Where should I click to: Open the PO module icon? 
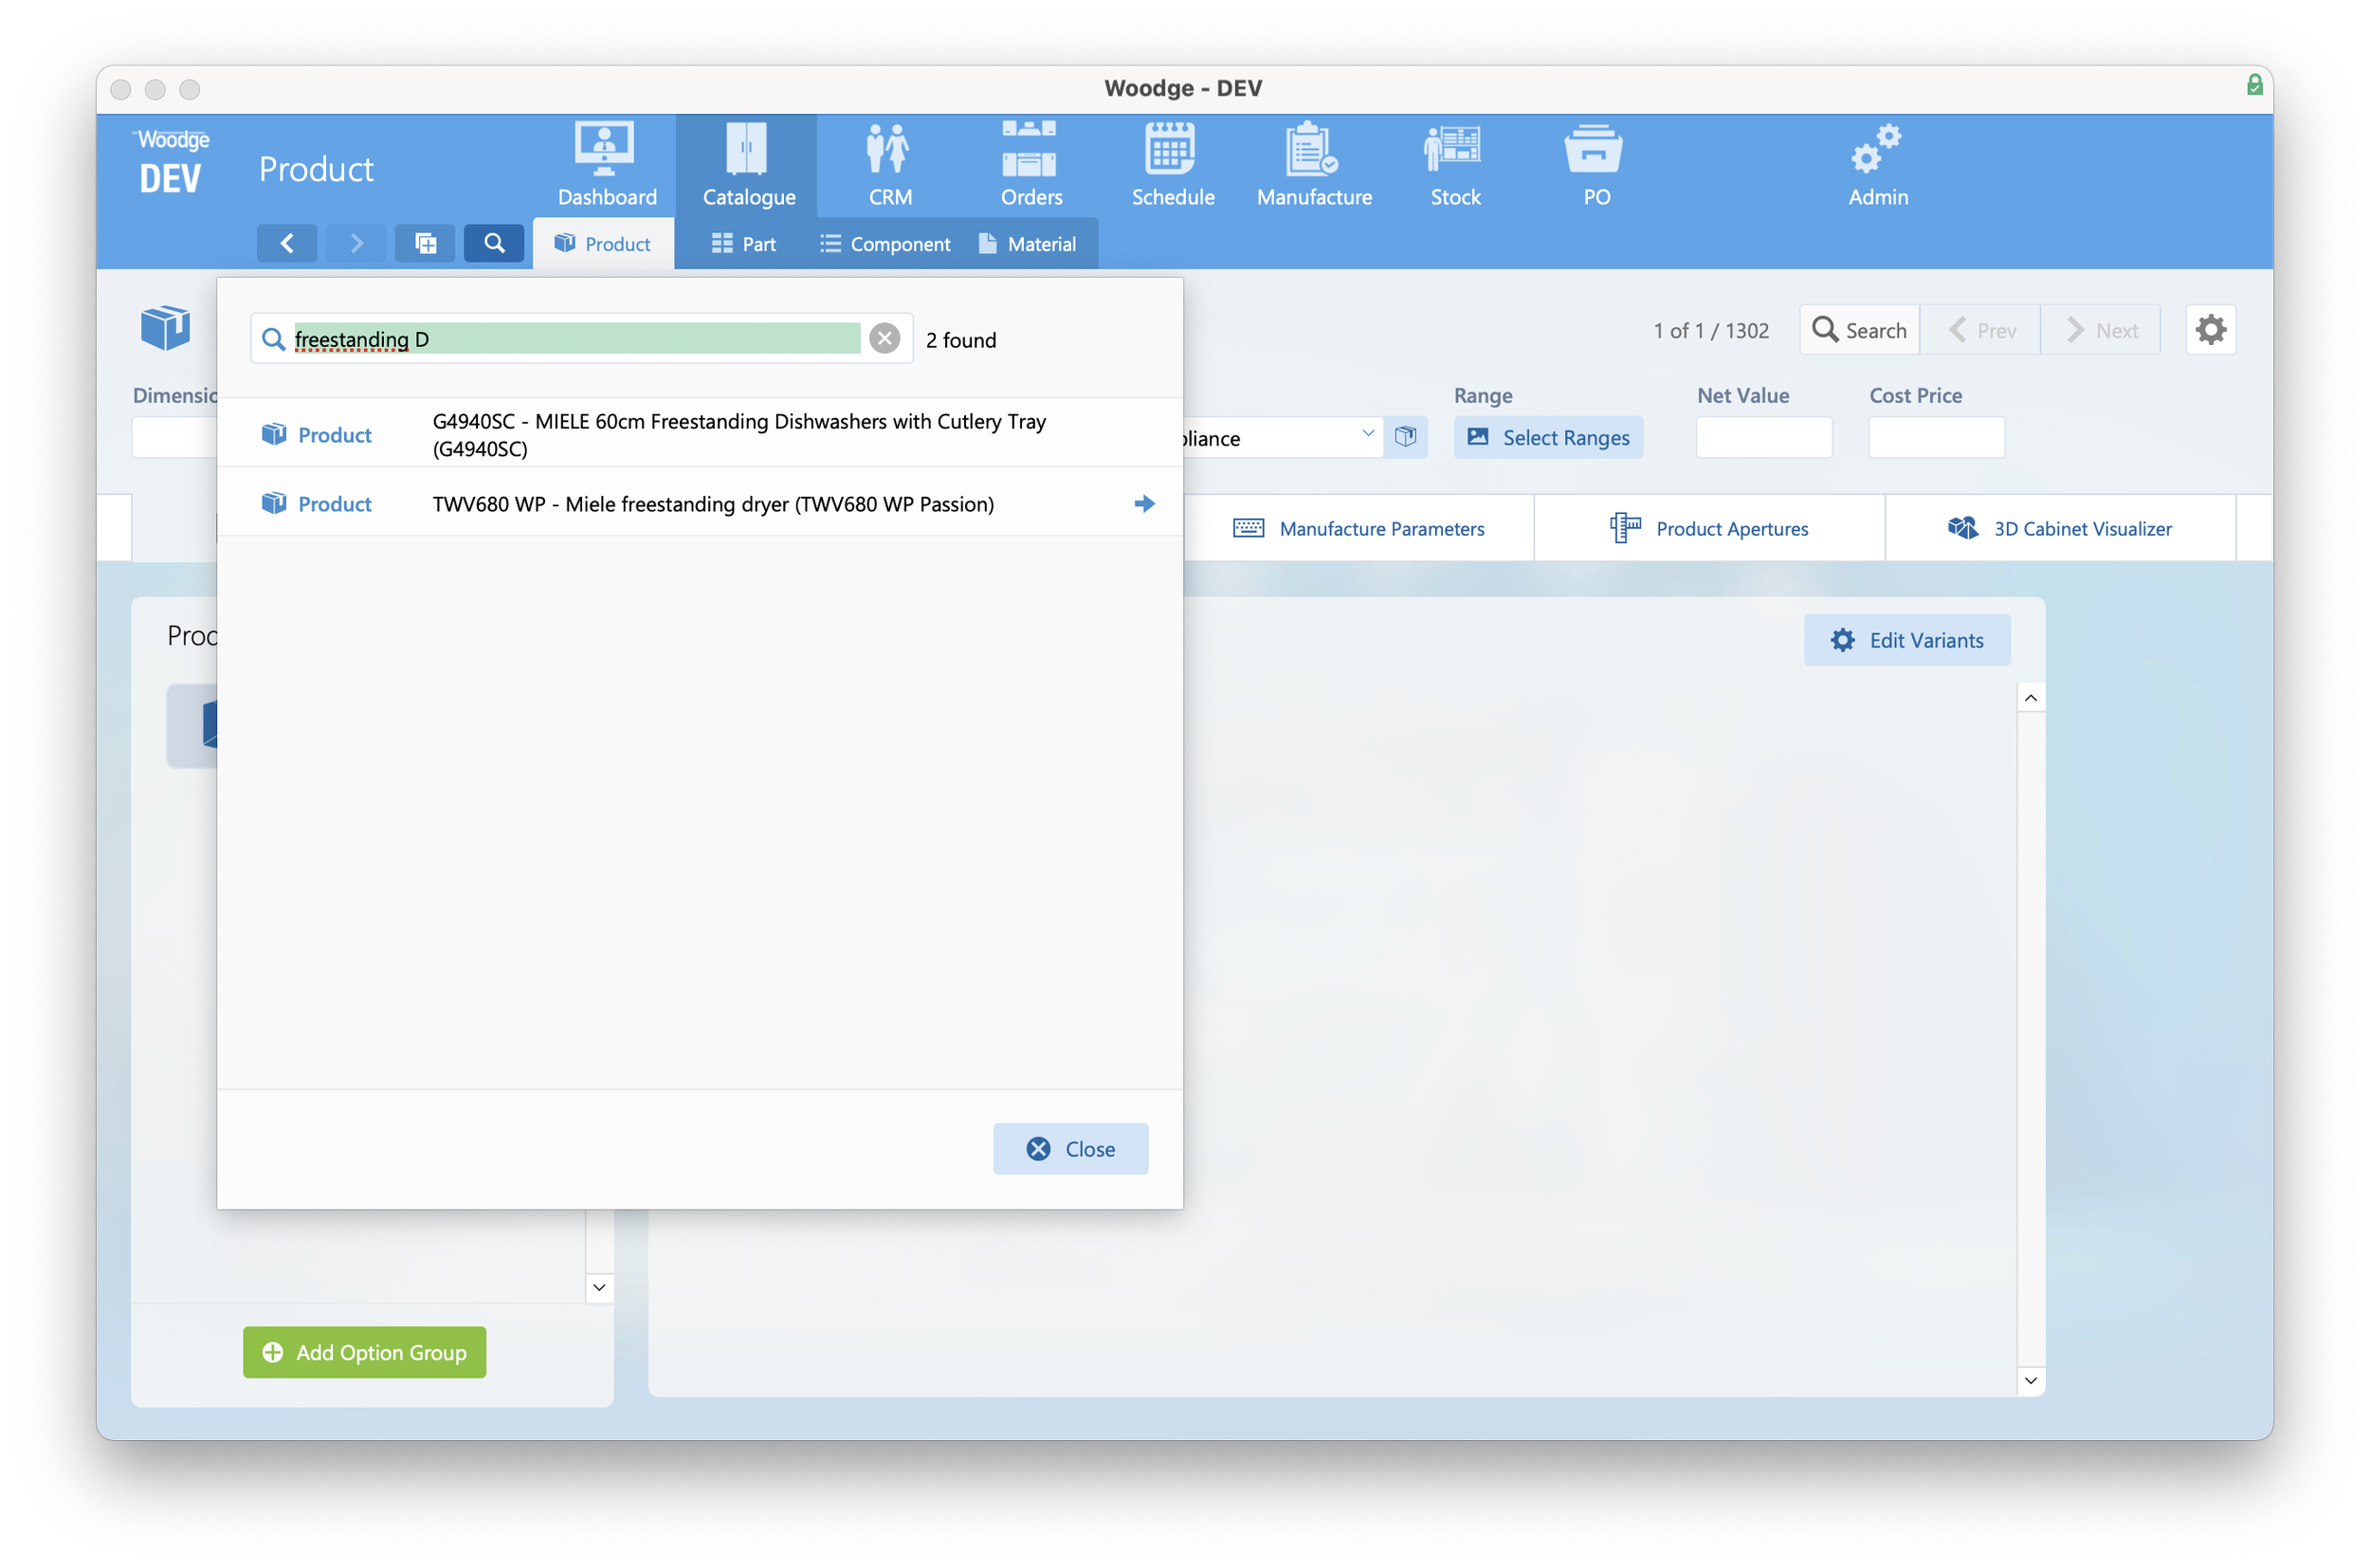click(1595, 150)
